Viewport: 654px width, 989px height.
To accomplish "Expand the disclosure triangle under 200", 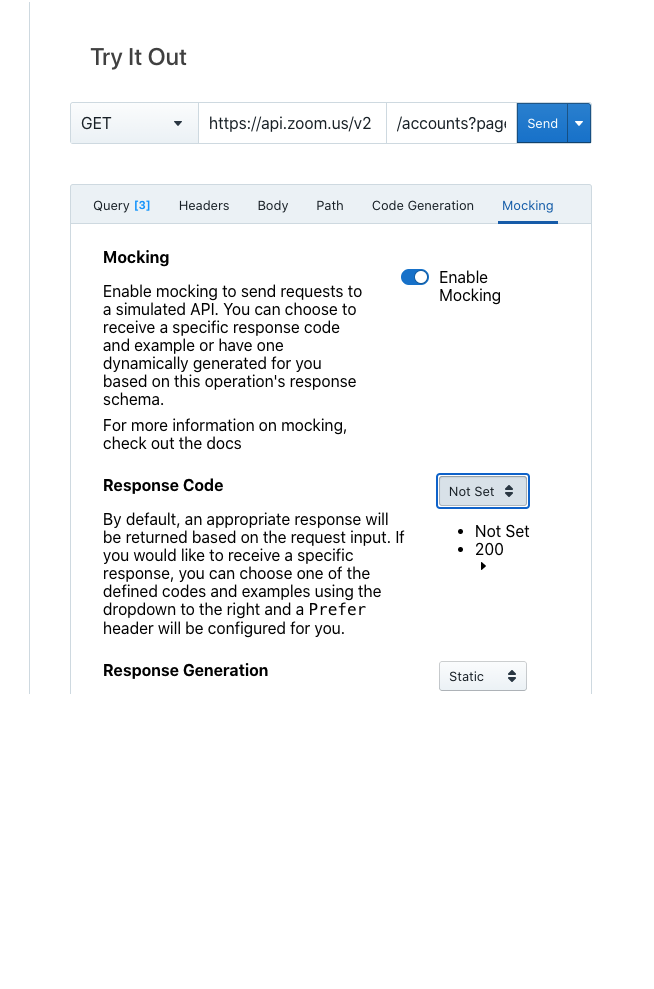I will point(483,565).
